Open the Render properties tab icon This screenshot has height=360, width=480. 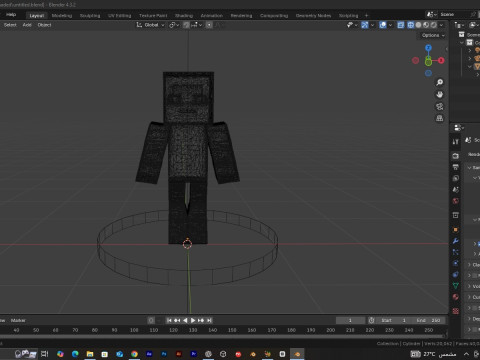(x=456, y=156)
